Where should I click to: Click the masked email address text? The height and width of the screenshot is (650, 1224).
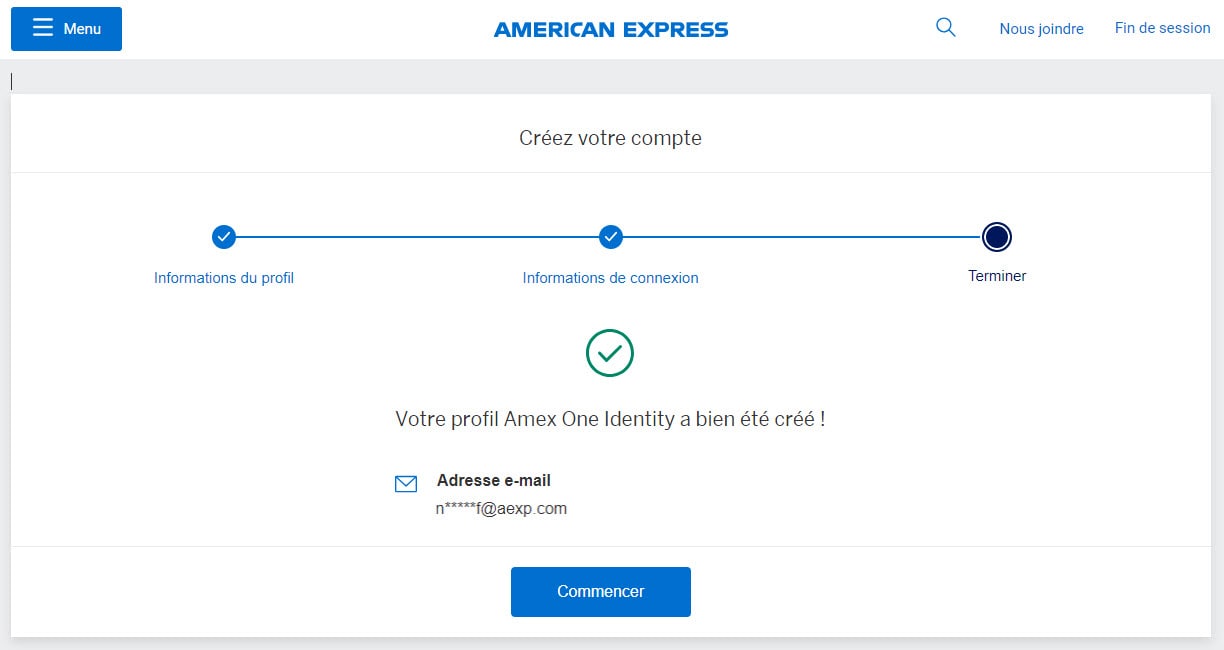501,508
